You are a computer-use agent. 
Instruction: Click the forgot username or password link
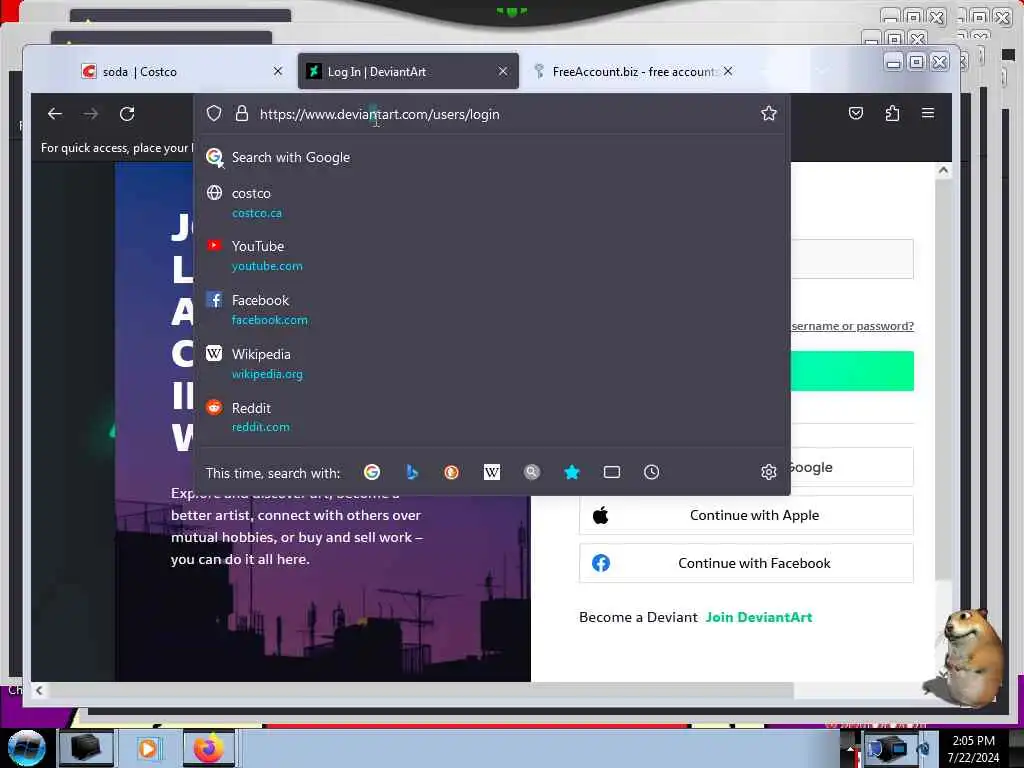tap(852, 326)
